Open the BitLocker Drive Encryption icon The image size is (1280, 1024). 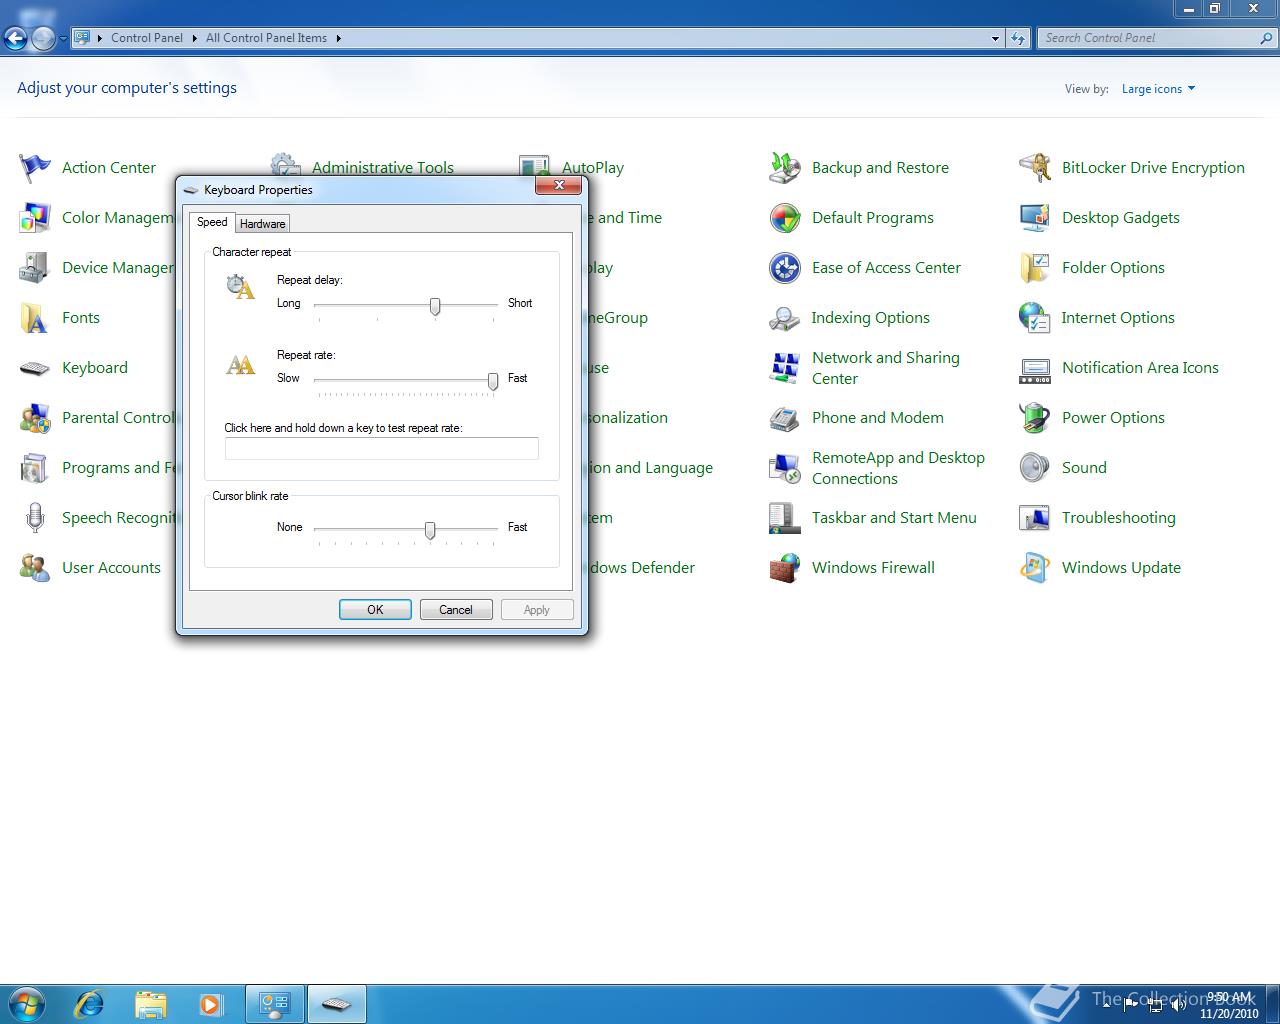[1035, 168]
